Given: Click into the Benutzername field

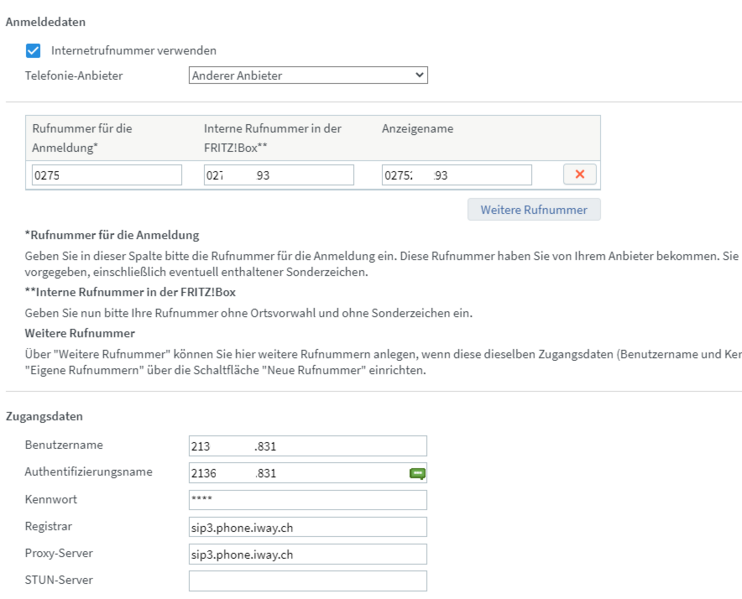Looking at the screenshot, I should click(x=308, y=446).
